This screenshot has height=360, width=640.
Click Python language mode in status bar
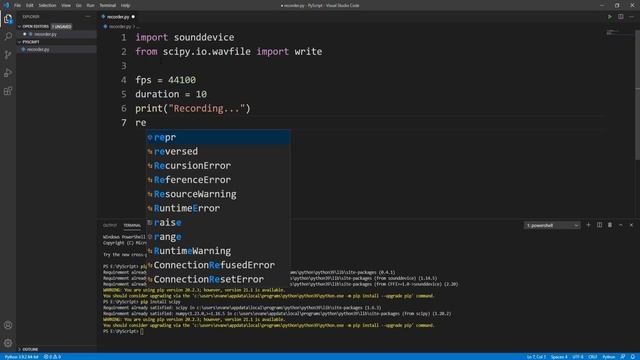pyautogui.click(x=609, y=357)
